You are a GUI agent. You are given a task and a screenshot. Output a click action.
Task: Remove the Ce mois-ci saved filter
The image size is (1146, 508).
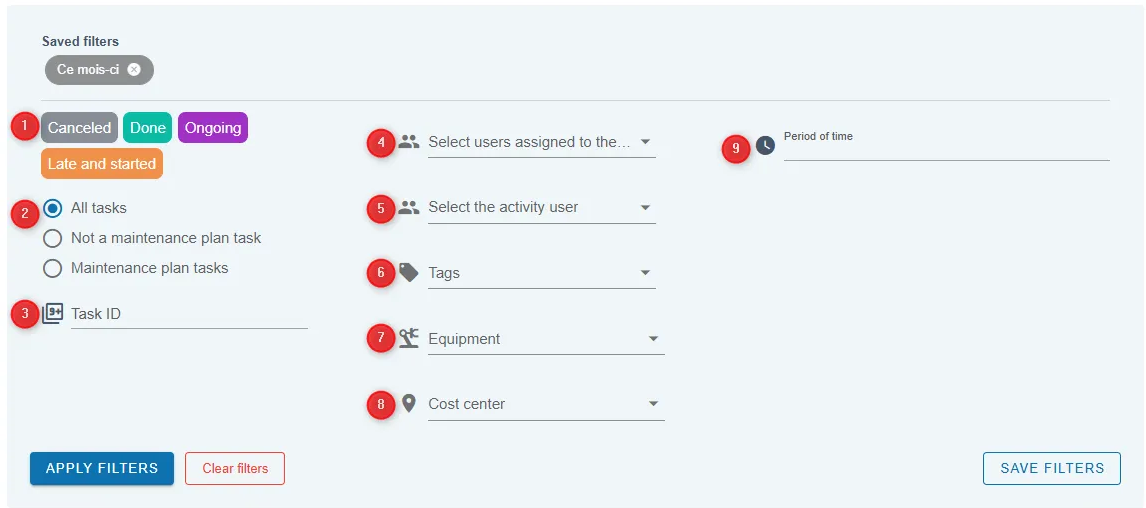[x=134, y=69]
